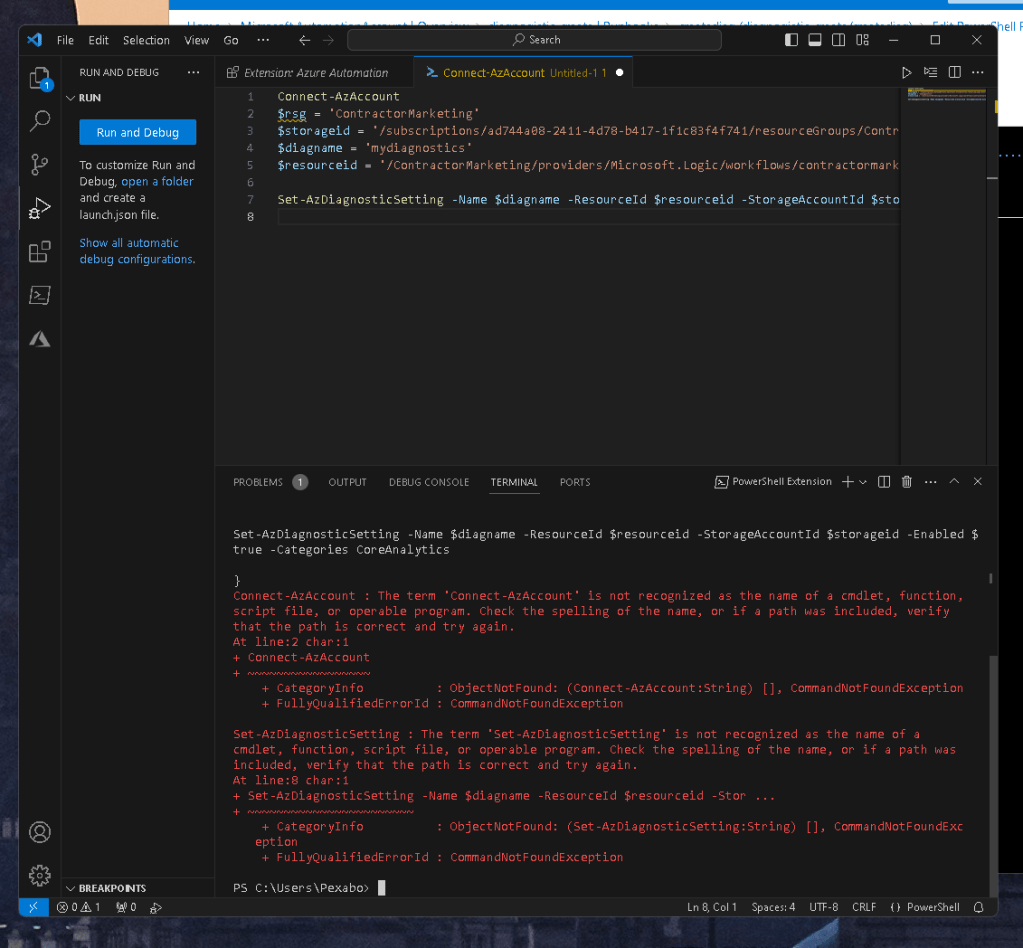Switch to the PORTS tab
The width and height of the screenshot is (1023, 948).
[x=575, y=482]
